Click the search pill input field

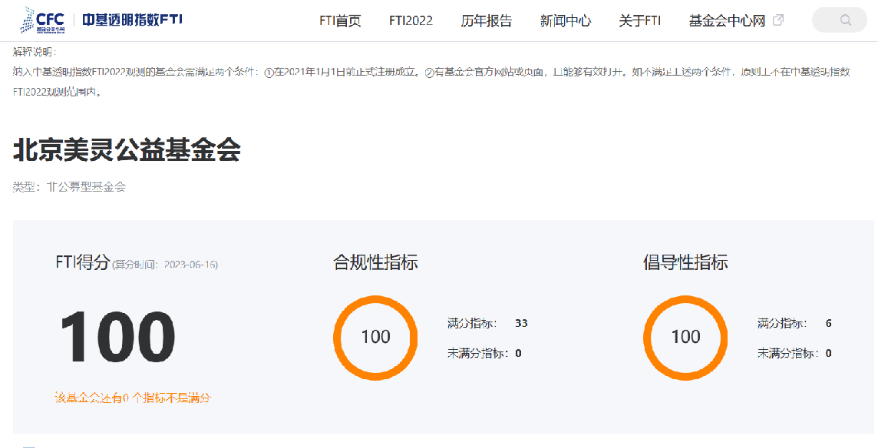pyautogui.click(x=839, y=20)
